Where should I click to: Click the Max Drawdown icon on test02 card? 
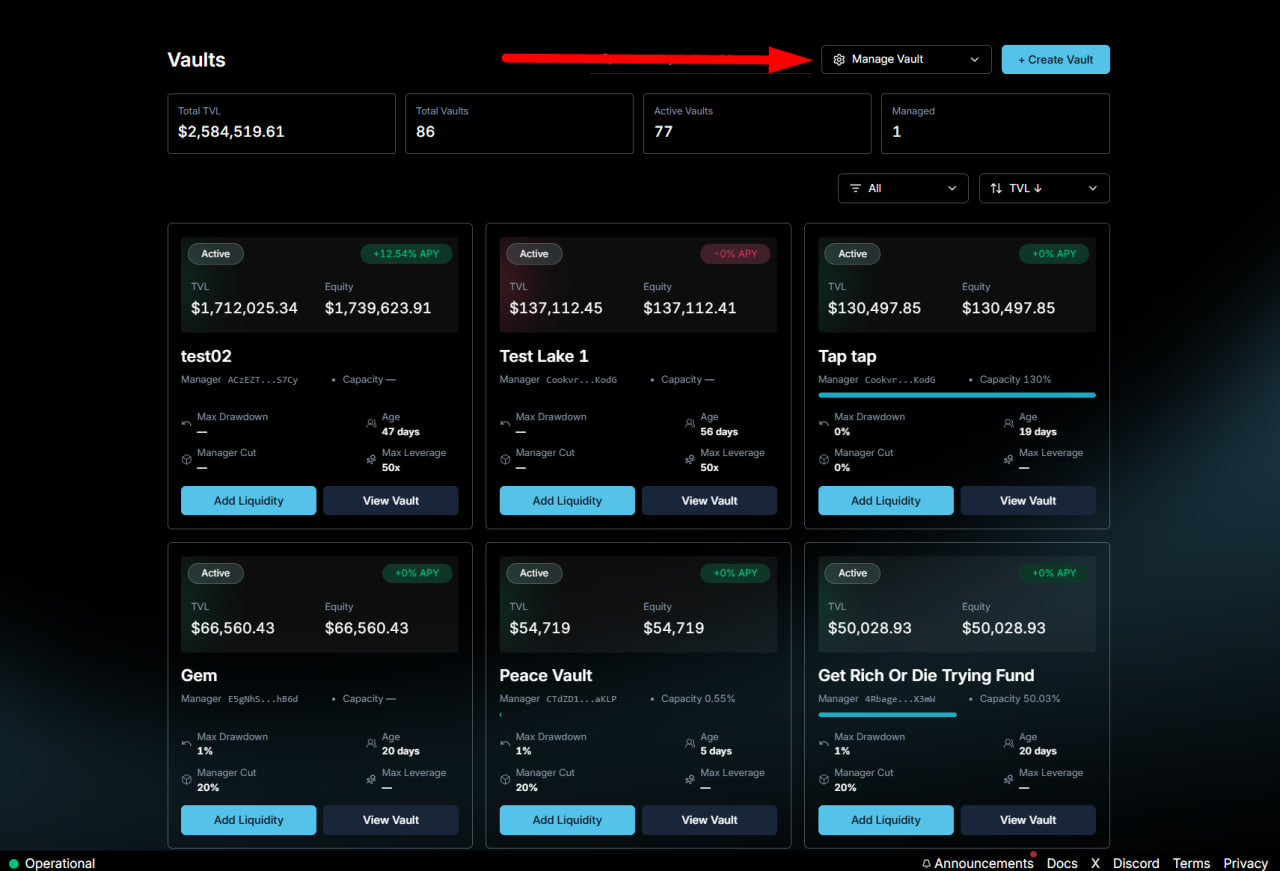click(186, 424)
